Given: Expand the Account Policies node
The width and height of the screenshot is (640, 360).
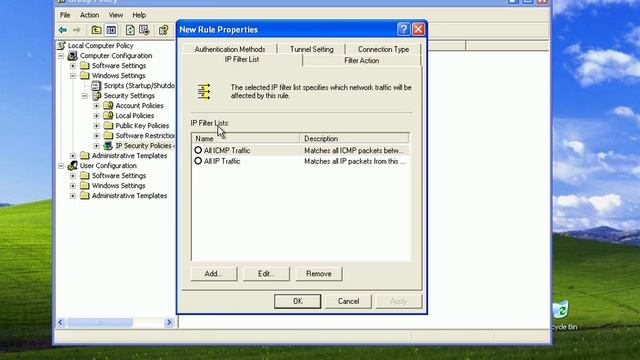Looking at the screenshot, I should coord(96,105).
